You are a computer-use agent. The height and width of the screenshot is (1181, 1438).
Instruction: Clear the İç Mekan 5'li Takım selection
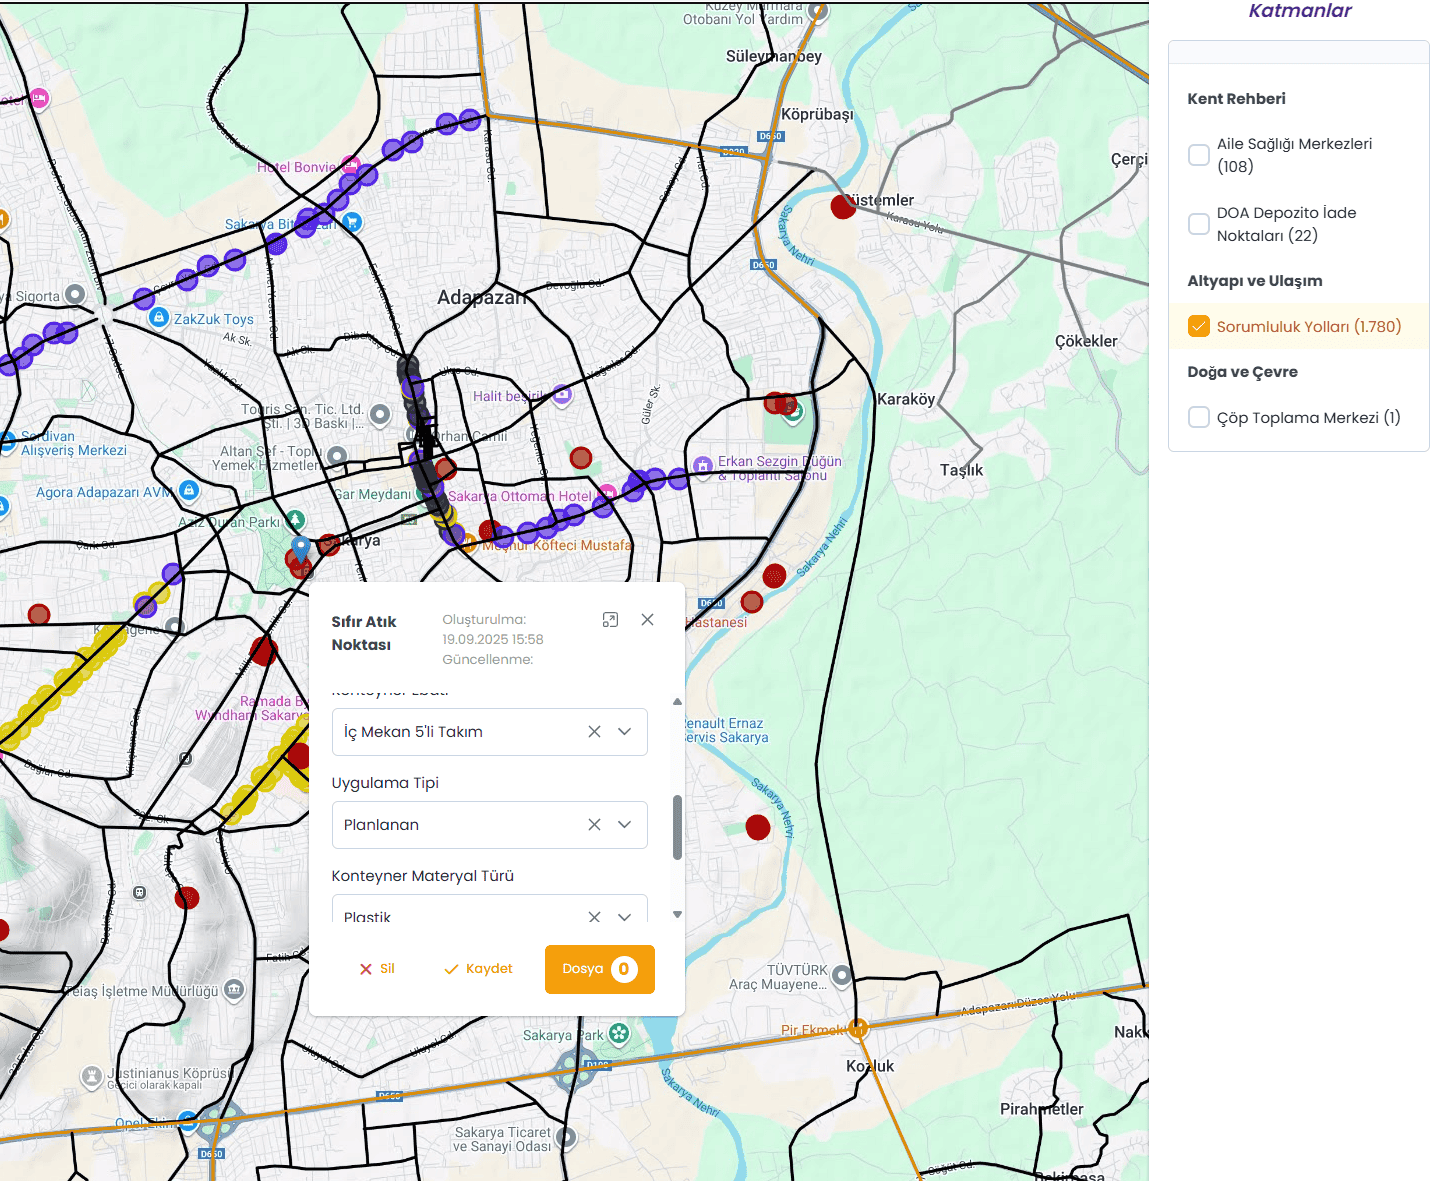coord(594,732)
